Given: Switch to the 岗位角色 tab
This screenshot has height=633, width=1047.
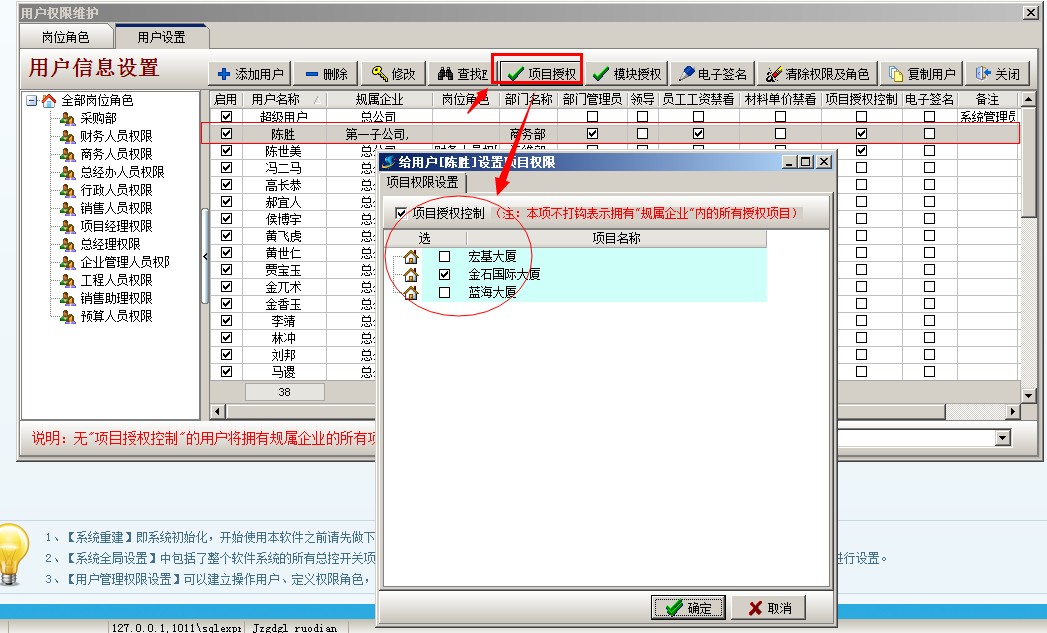Looking at the screenshot, I should (65, 37).
